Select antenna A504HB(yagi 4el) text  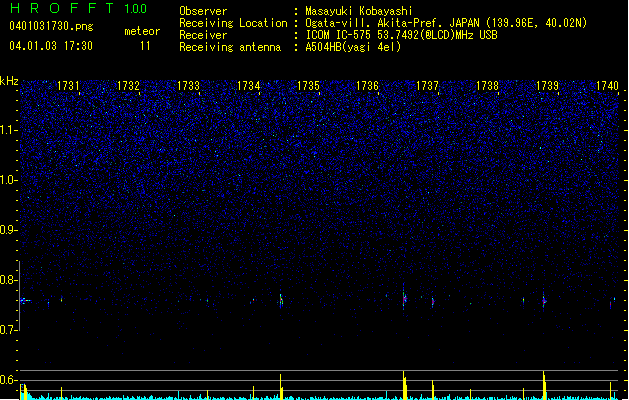pyautogui.click(x=353, y=47)
